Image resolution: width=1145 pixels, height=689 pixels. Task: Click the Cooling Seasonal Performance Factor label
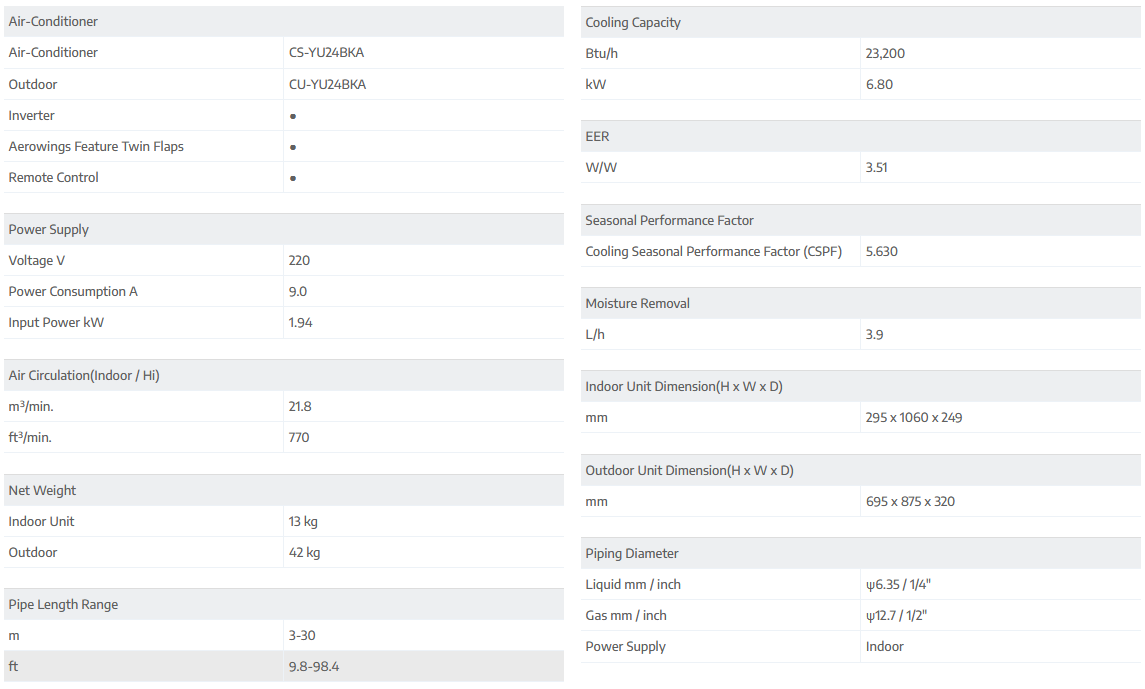coord(713,252)
